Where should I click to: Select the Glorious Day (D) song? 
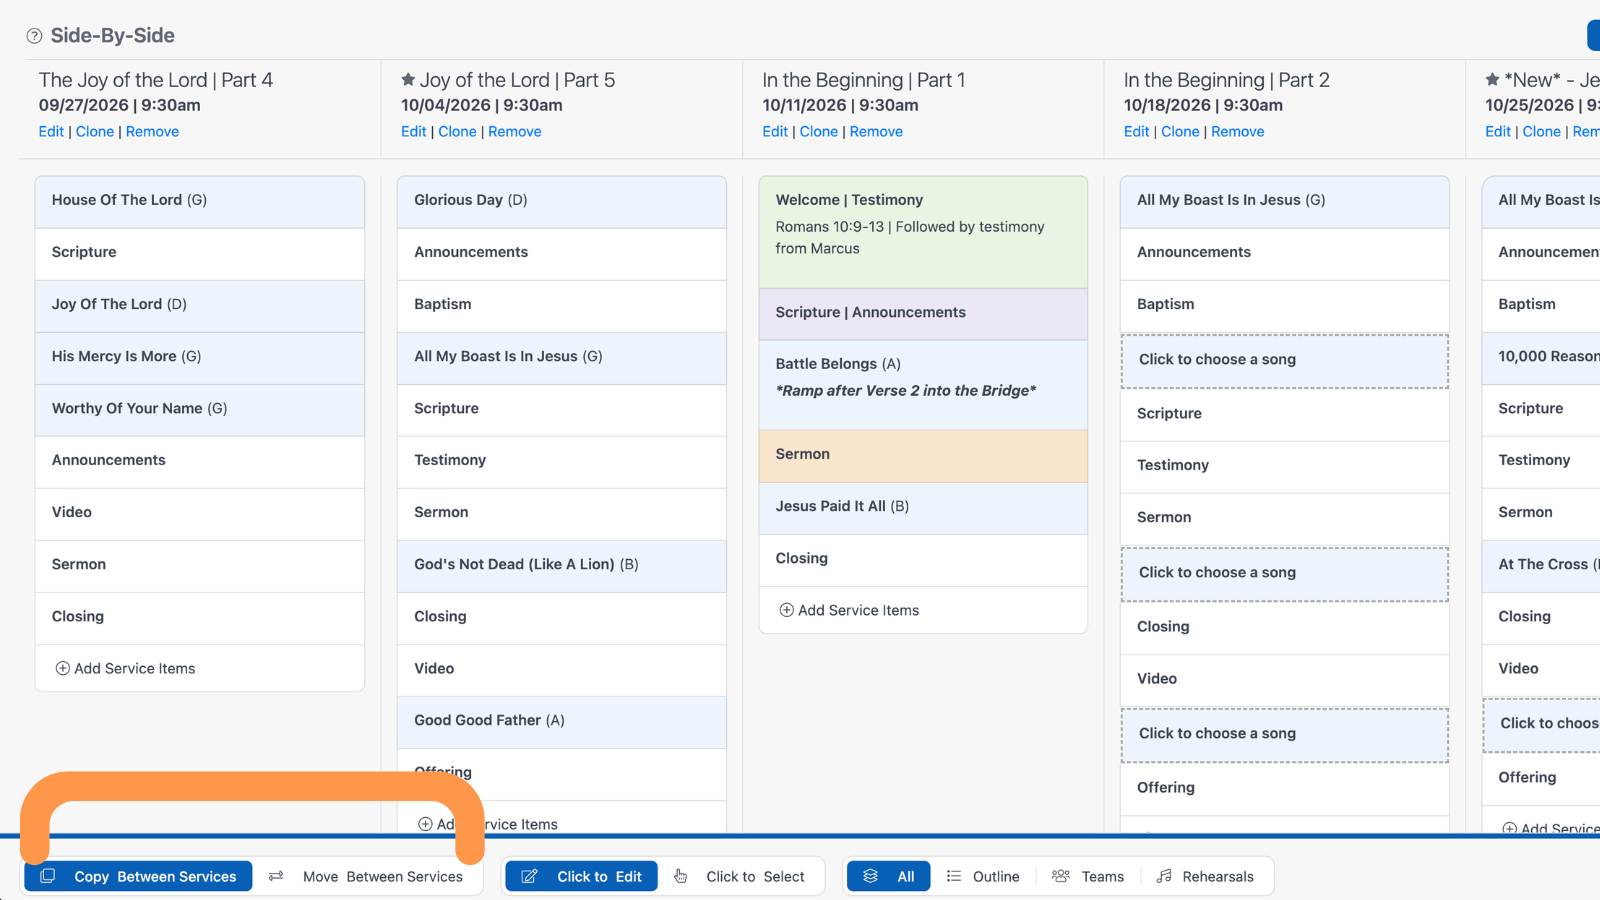tap(562, 202)
